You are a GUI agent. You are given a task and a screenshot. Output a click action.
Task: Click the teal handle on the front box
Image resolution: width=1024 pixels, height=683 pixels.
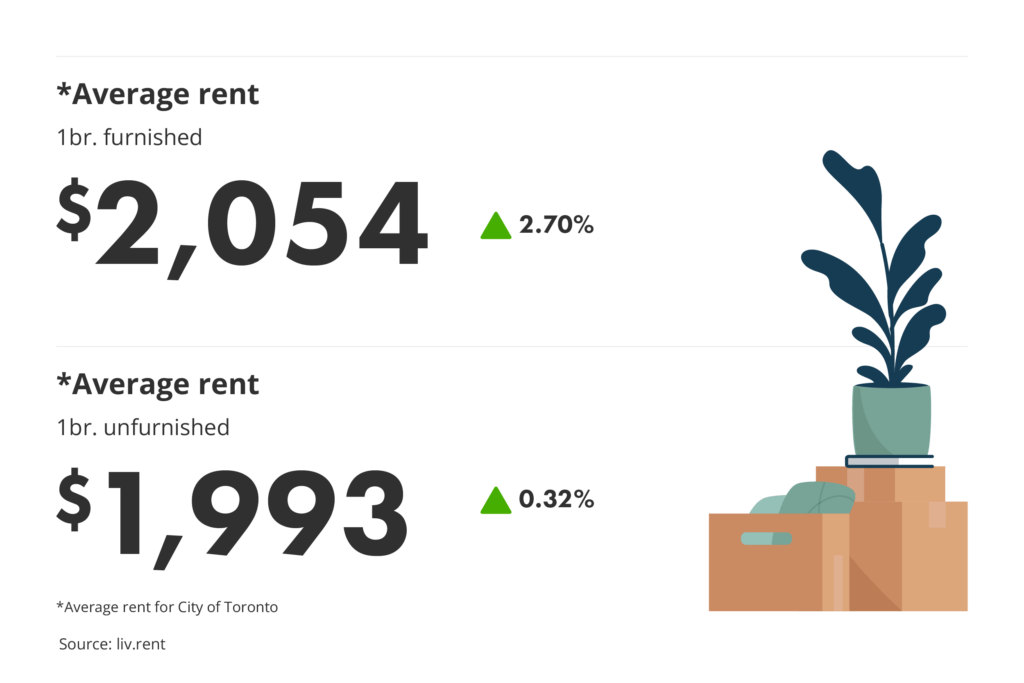[x=765, y=539]
